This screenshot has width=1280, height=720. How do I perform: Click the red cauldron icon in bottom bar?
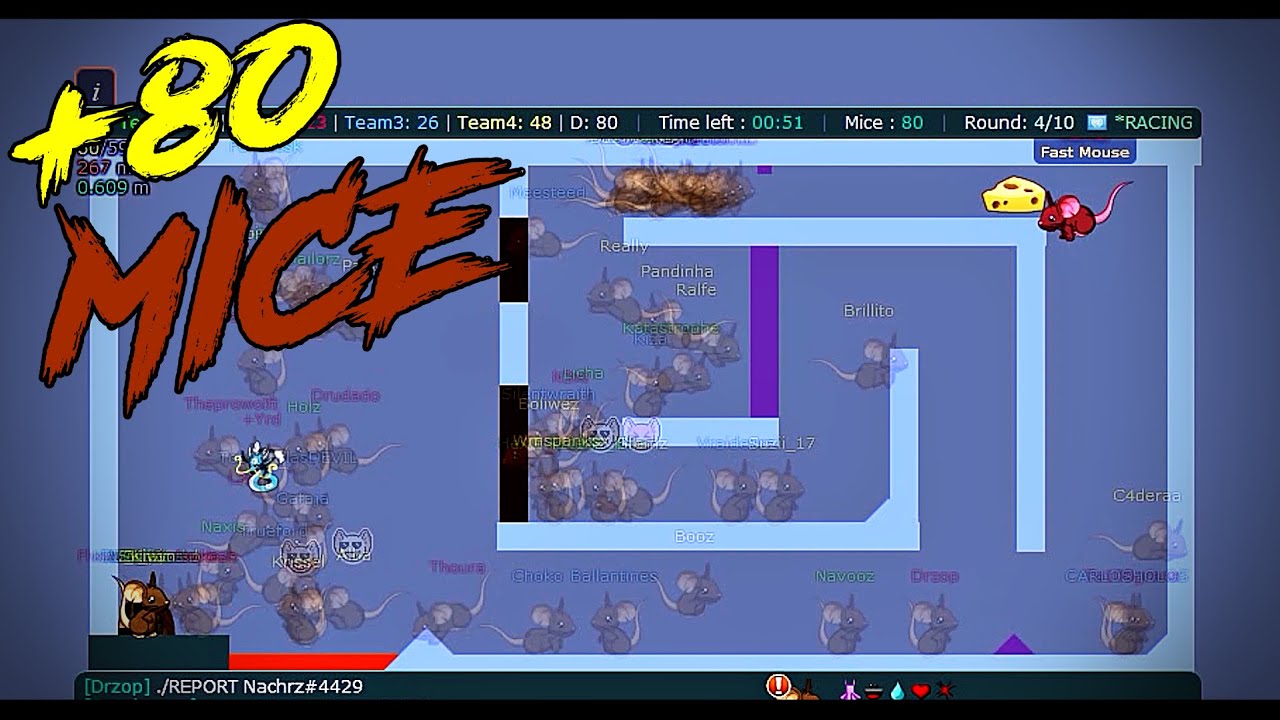(x=873, y=690)
